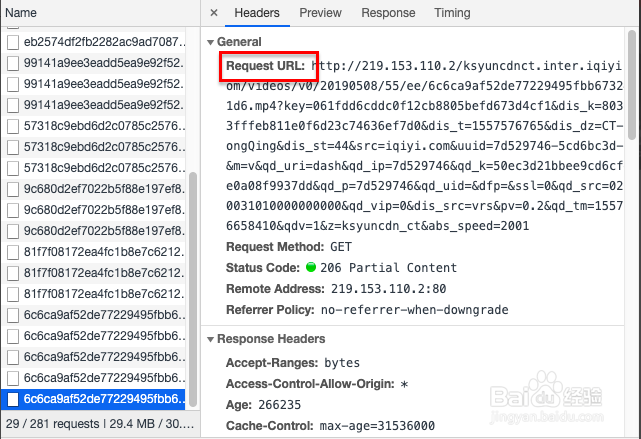Close the request details pane
This screenshot has height=439, width=641.
click(214, 13)
